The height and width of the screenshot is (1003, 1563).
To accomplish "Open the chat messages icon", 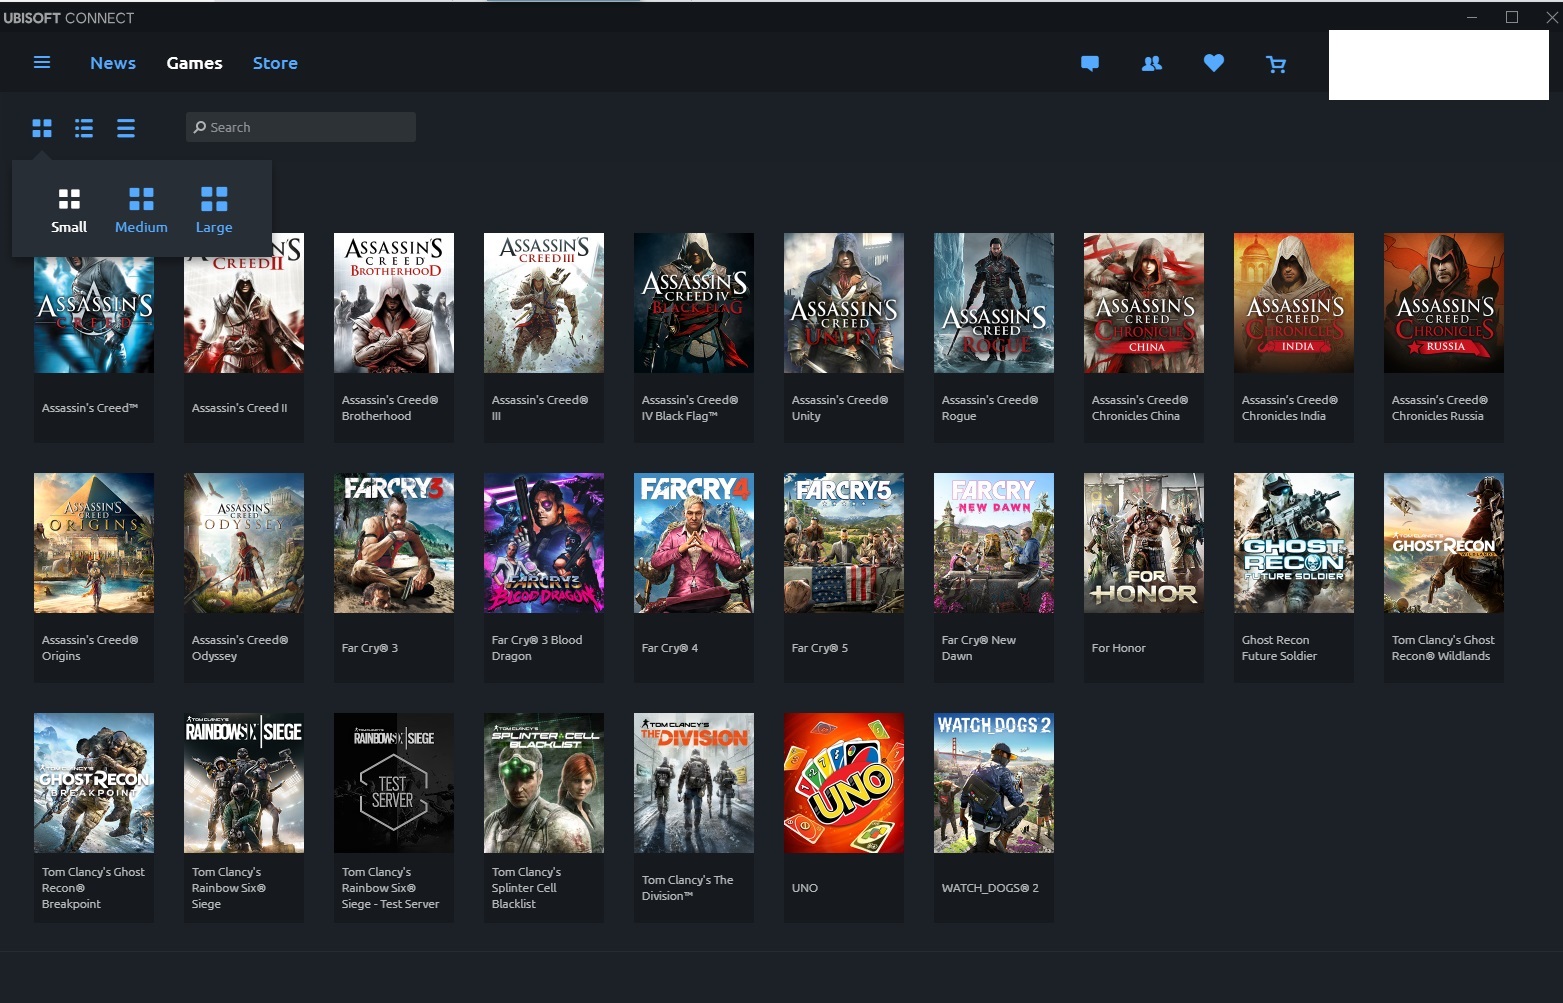I will (x=1090, y=64).
